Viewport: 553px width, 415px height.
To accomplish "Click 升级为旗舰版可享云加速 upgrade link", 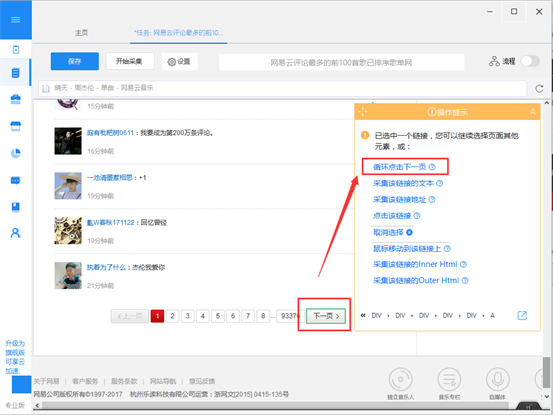I will click(x=15, y=357).
